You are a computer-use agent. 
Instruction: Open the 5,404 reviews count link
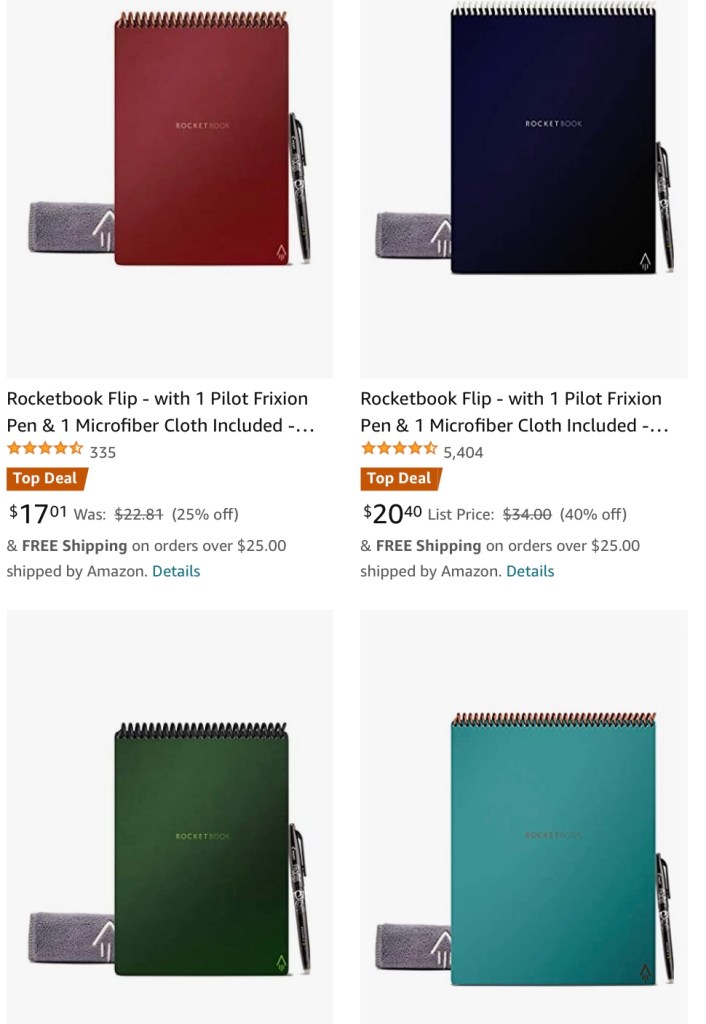[x=463, y=452]
